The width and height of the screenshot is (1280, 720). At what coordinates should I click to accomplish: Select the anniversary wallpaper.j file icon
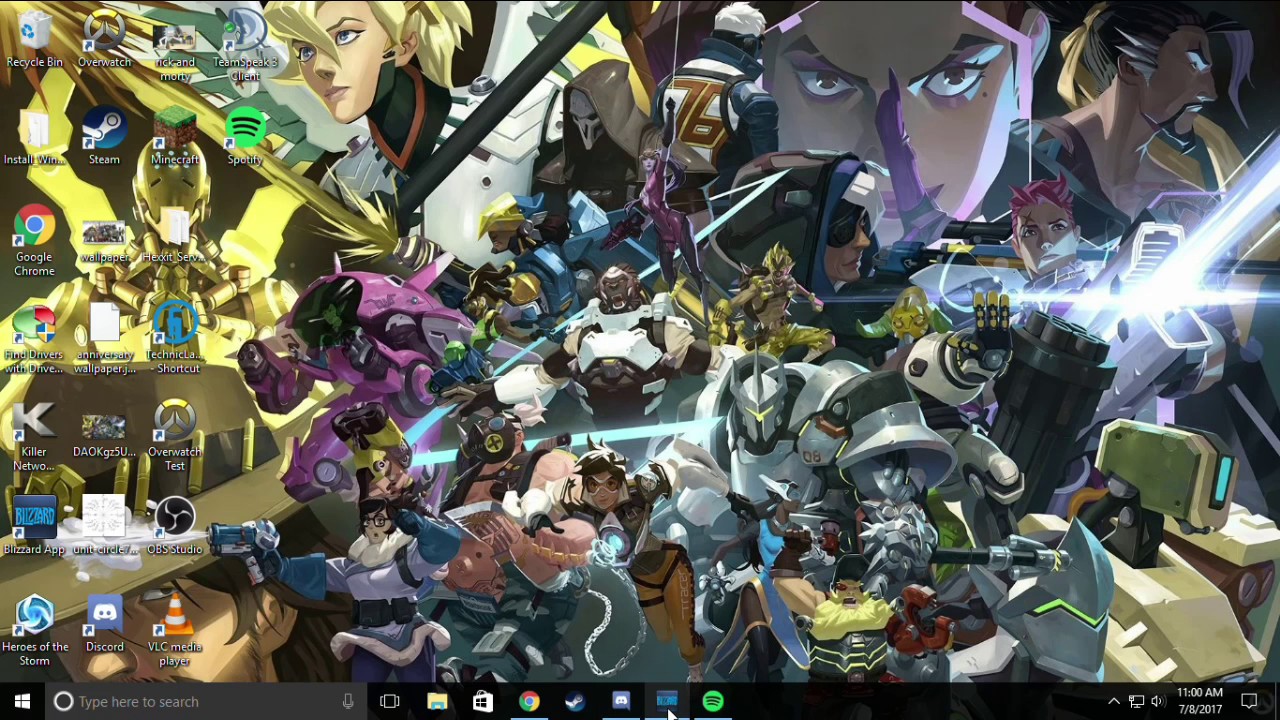point(104,340)
